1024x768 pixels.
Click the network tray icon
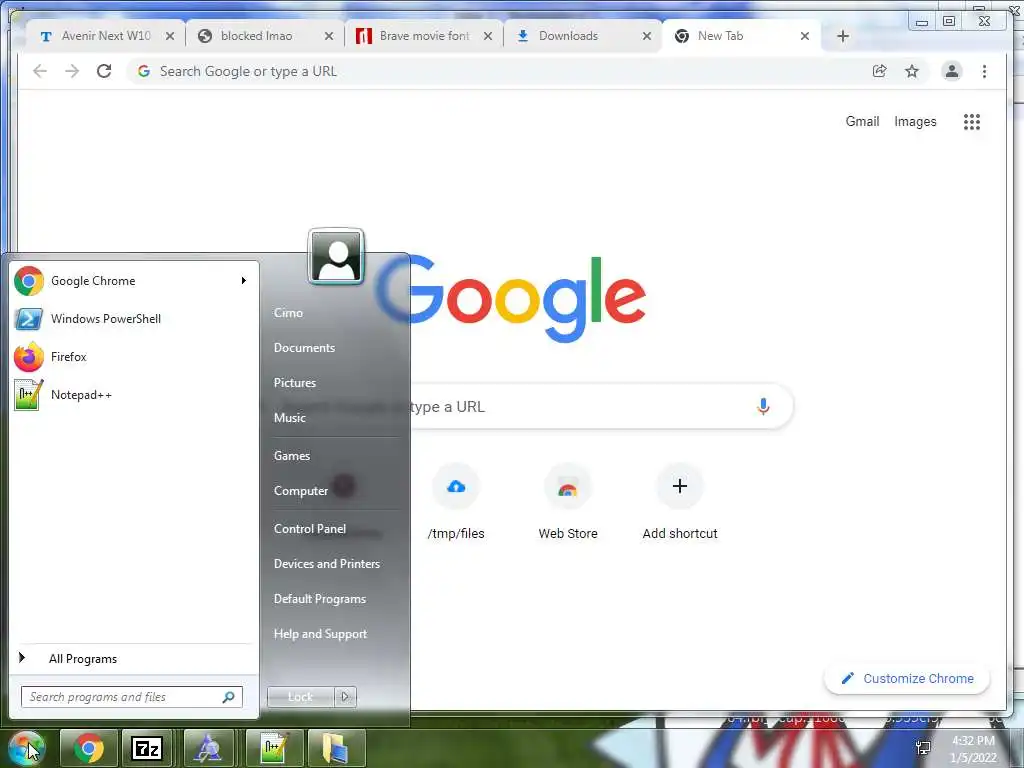[x=923, y=748]
